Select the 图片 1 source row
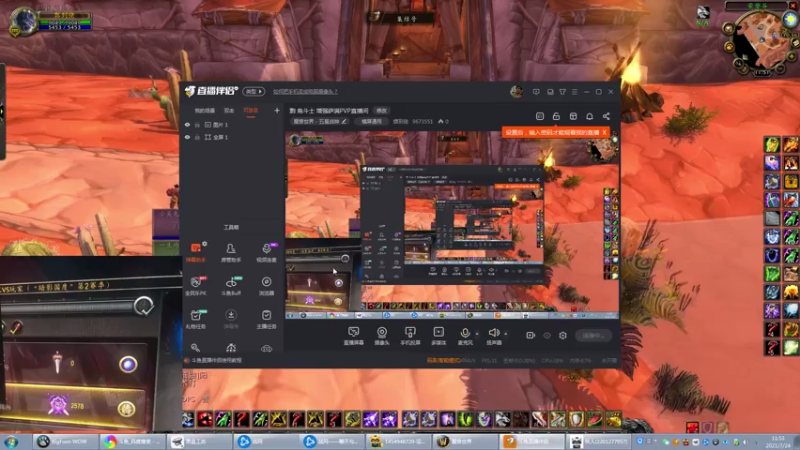This screenshot has height=450, width=800. point(232,124)
